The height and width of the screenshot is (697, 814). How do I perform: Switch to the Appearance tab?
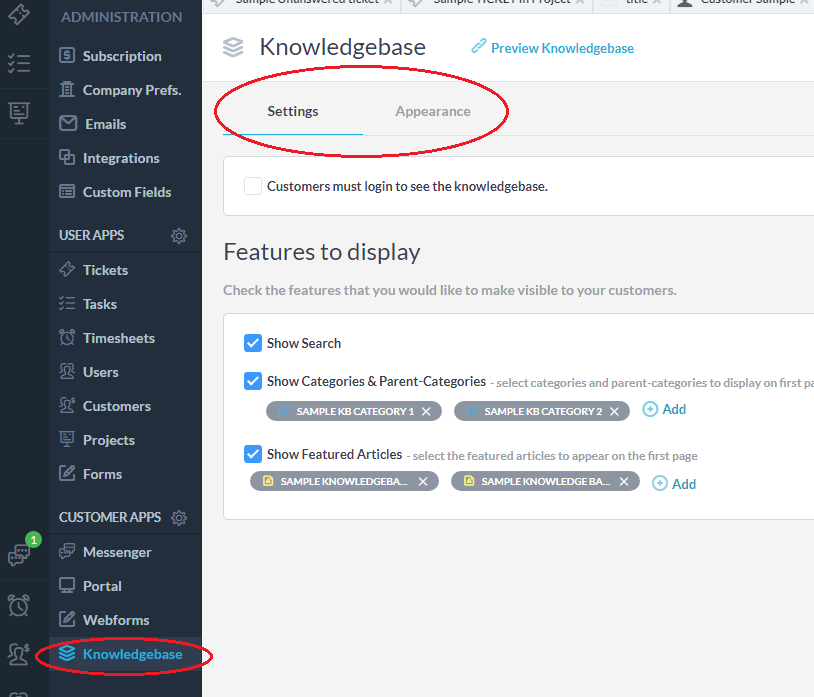click(x=432, y=111)
